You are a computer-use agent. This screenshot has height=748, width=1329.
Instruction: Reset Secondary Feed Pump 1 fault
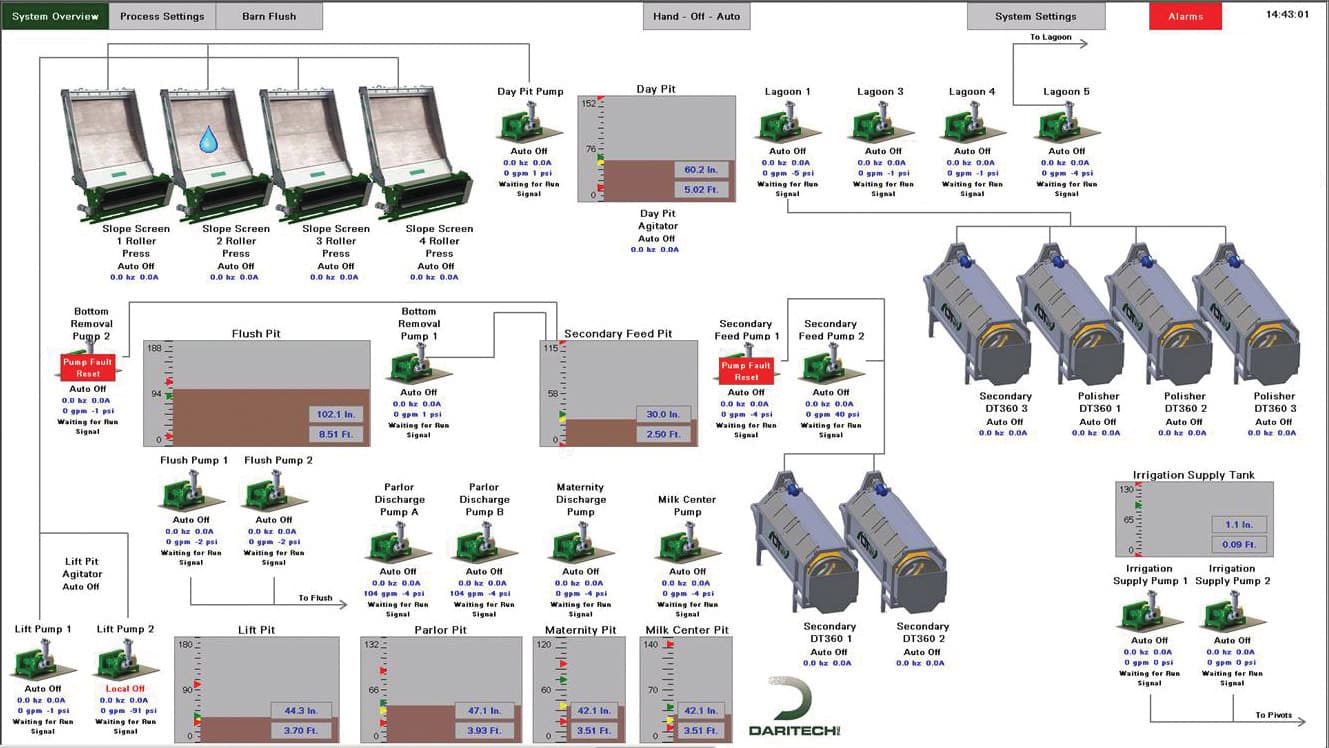coord(746,371)
